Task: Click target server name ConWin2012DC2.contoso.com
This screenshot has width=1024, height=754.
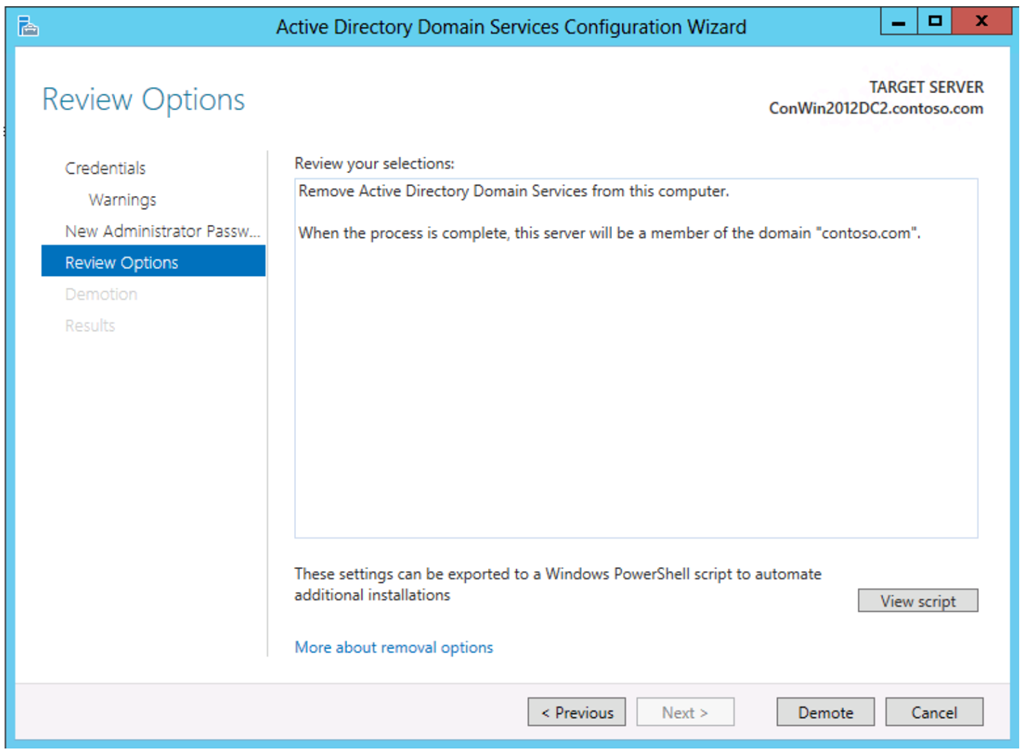Action: (876, 108)
